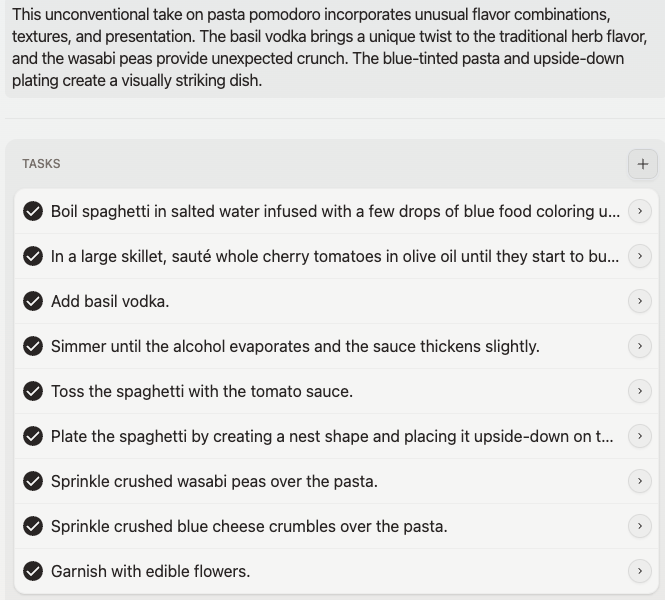The image size is (665, 600).
Task: Uncheck 'Sprinkle crushed blue cheese crumbles' task
Action: click(33, 526)
